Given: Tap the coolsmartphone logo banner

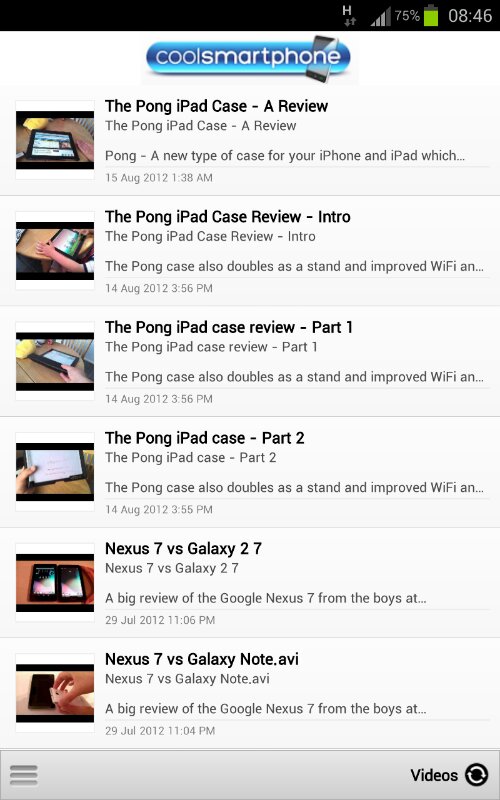Looking at the screenshot, I should pyautogui.click(x=249, y=58).
